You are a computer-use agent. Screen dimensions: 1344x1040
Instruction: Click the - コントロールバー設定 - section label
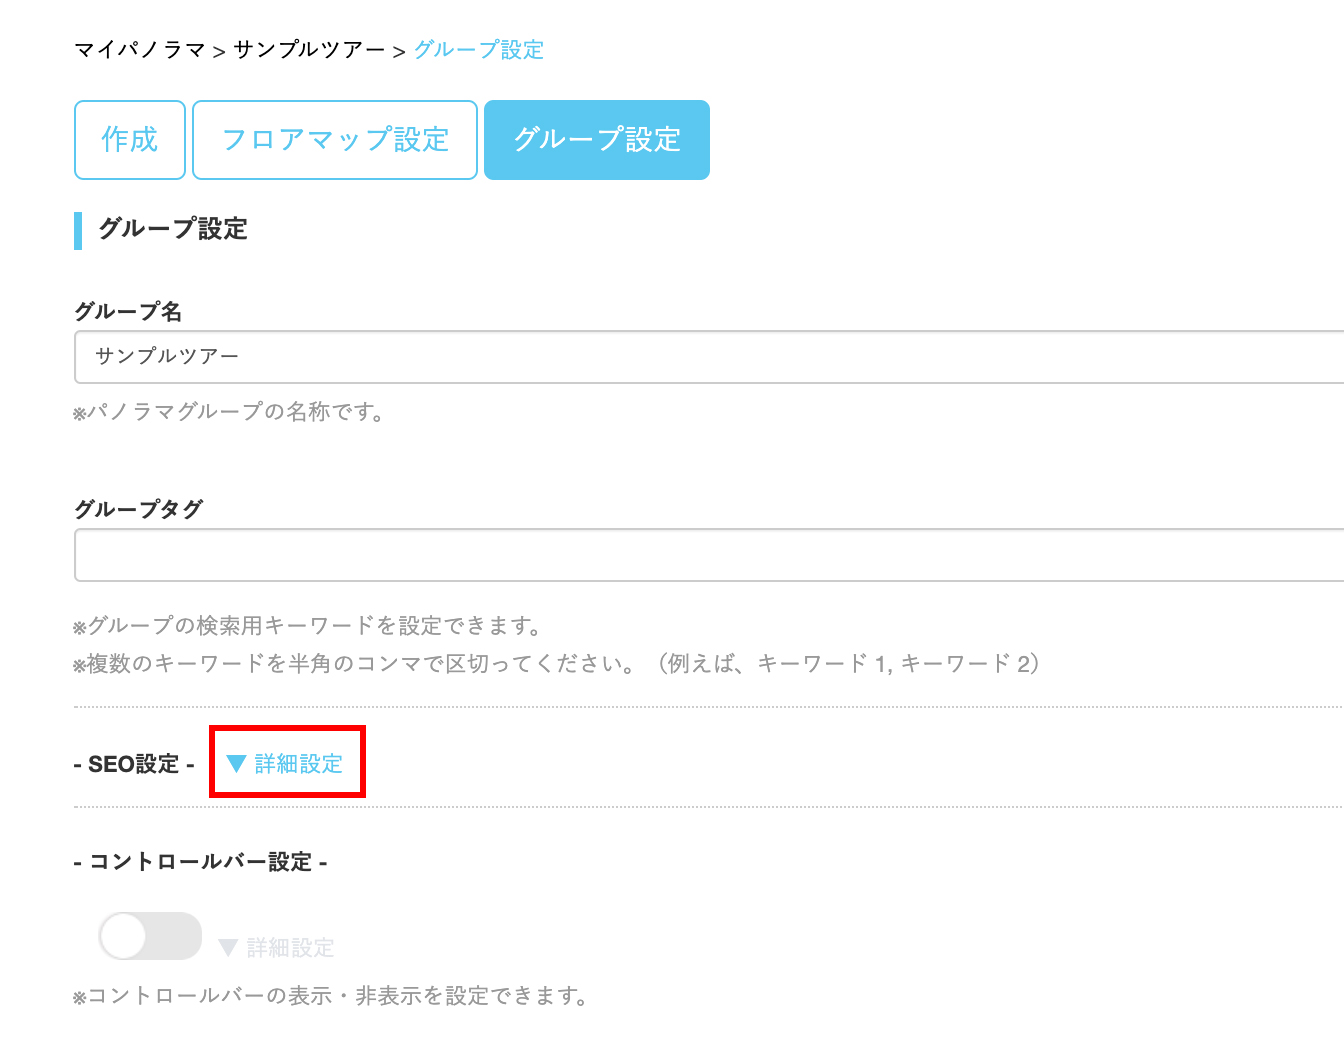(201, 862)
